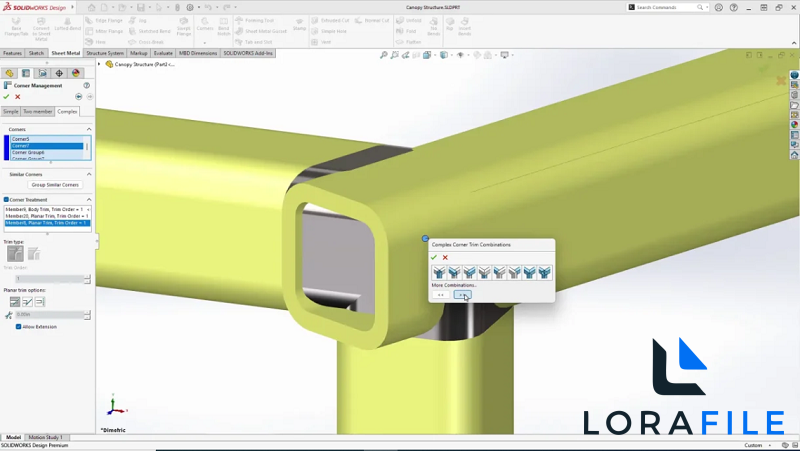Open the PropertyManager tab icon

click(x=26, y=73)
